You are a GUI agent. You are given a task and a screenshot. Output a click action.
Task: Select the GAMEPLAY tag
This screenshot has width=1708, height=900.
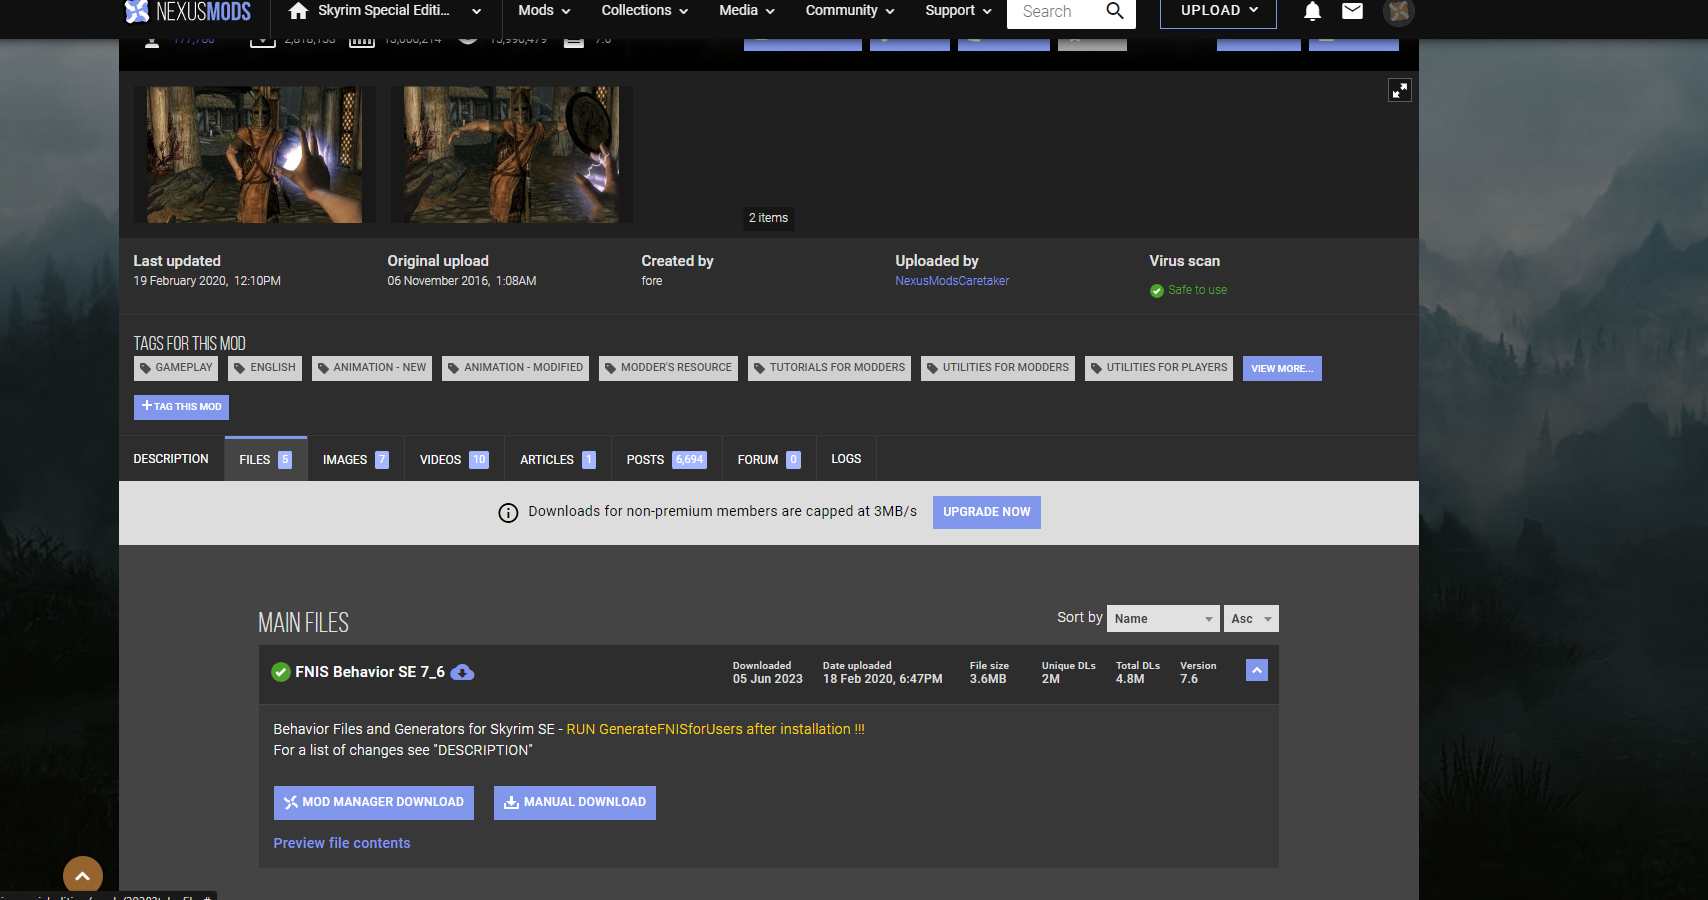point(176,368)
